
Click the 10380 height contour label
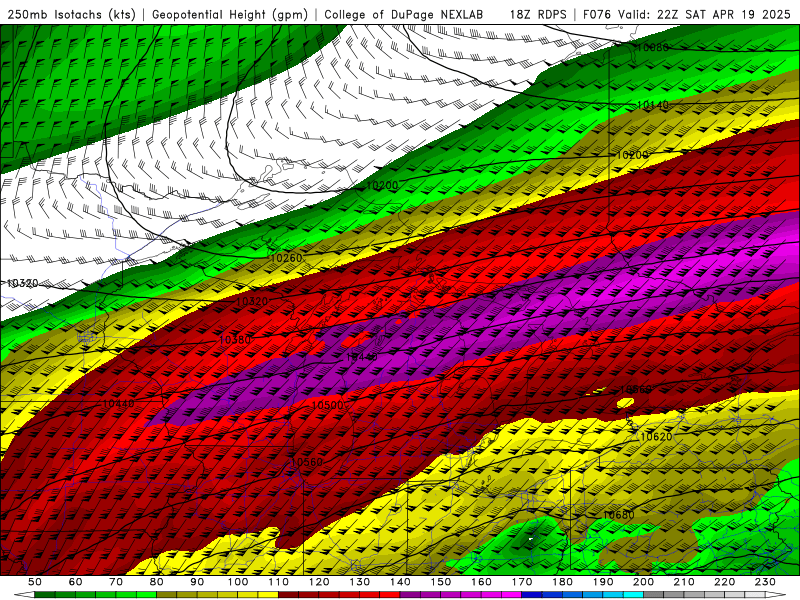[235, 340]
